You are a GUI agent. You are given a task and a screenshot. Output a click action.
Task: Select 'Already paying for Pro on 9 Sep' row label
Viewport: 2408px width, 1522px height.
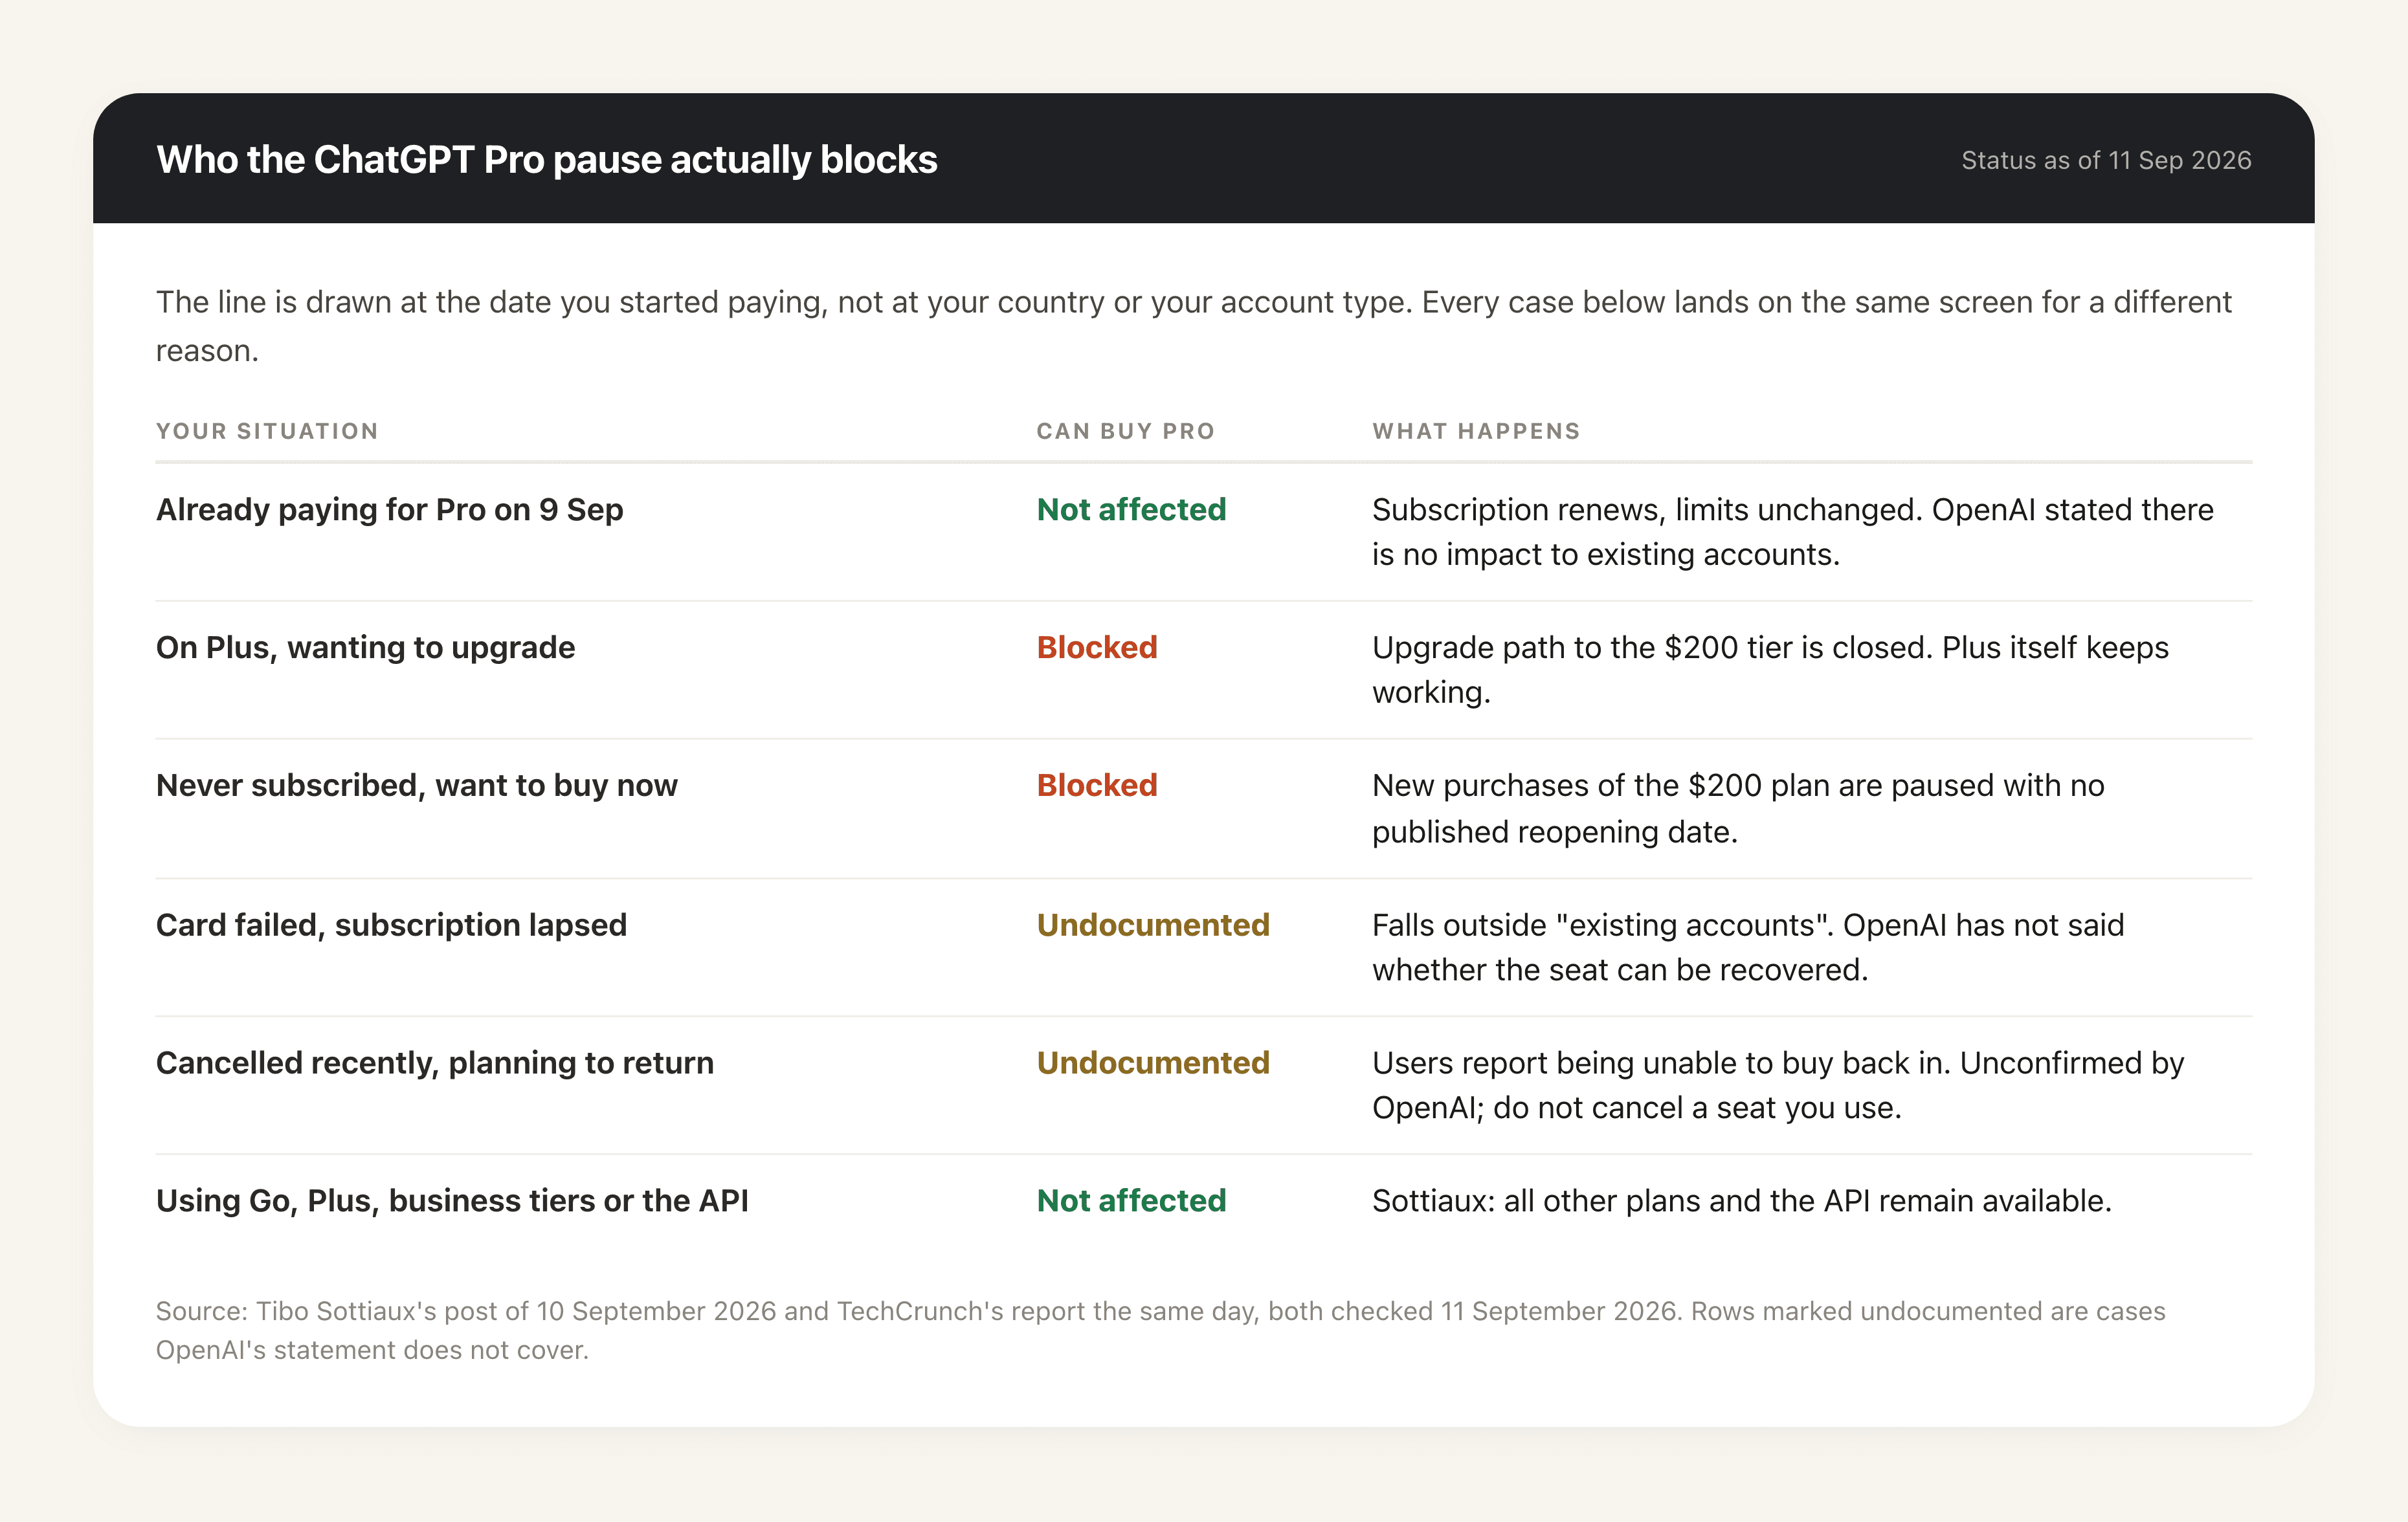(390, 510)
